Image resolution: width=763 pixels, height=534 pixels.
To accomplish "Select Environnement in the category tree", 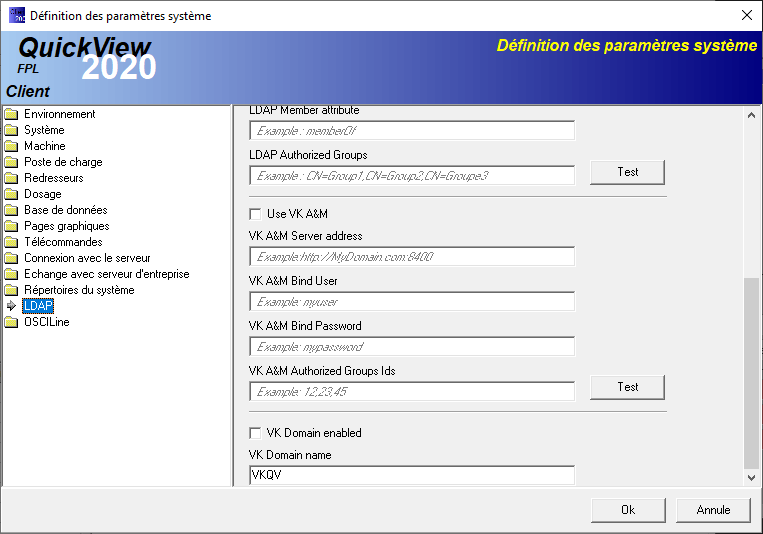I will (60, 114).
